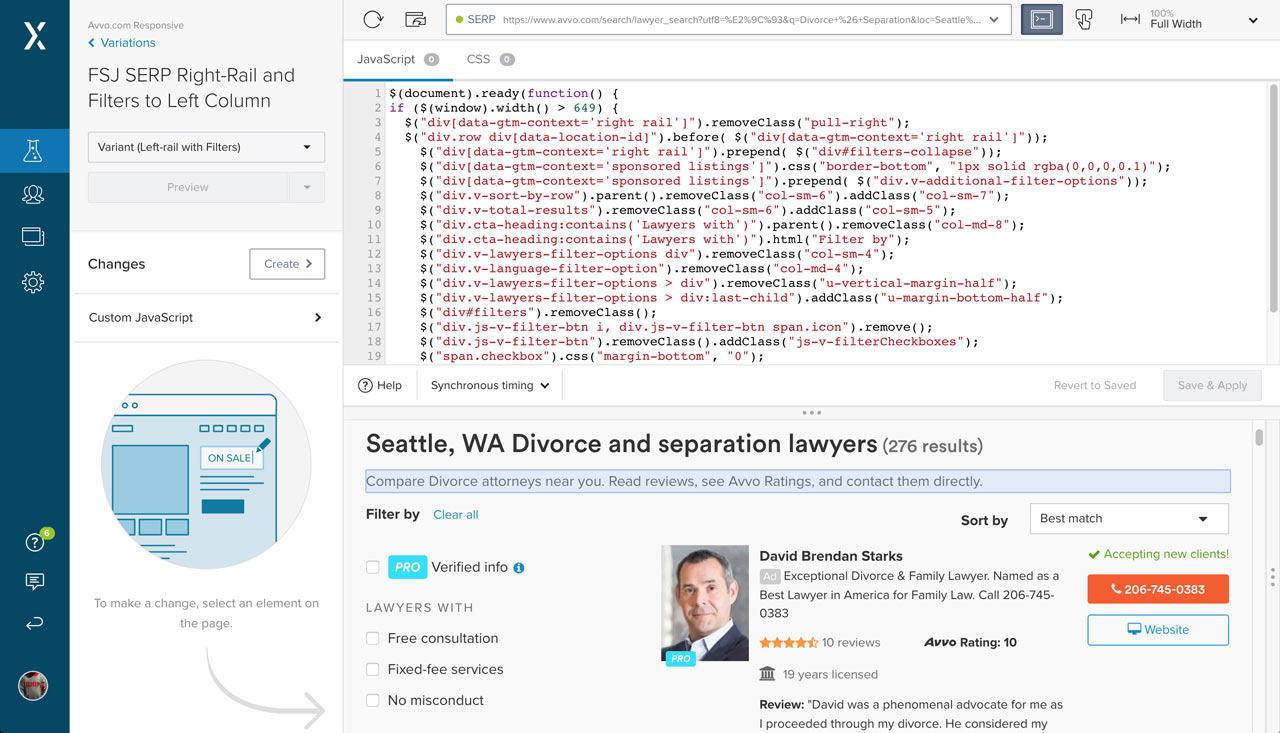Click the Preview button
The height and width of the screenshot is (733, 1280).
tap(187, 187)
